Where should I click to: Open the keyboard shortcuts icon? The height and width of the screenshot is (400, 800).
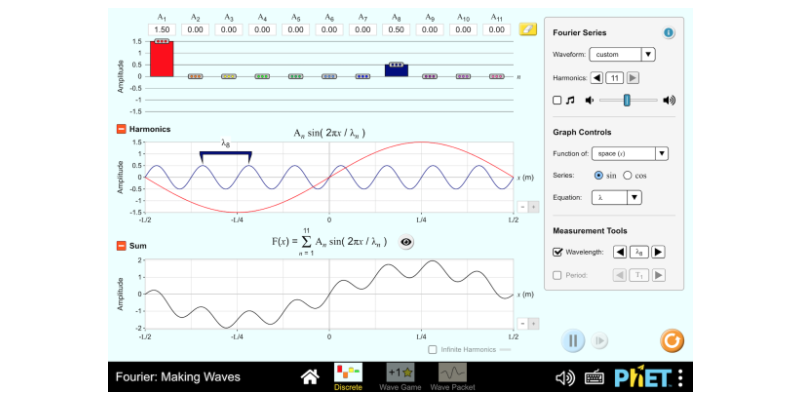coord(594,378)
